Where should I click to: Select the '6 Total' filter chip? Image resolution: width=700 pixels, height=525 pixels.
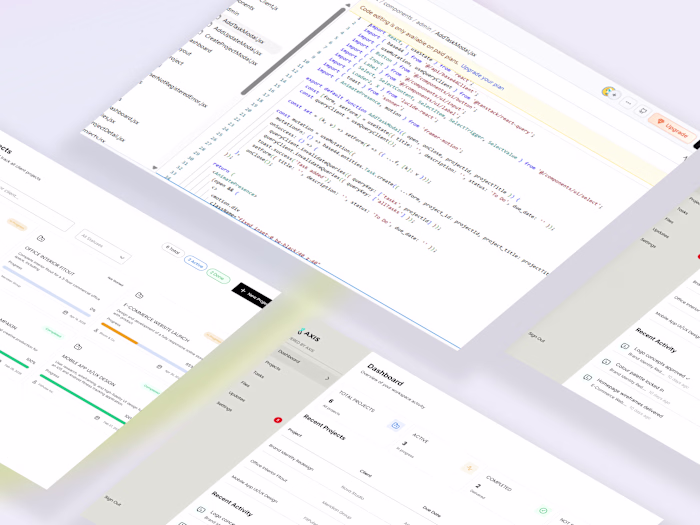point(173,252)
